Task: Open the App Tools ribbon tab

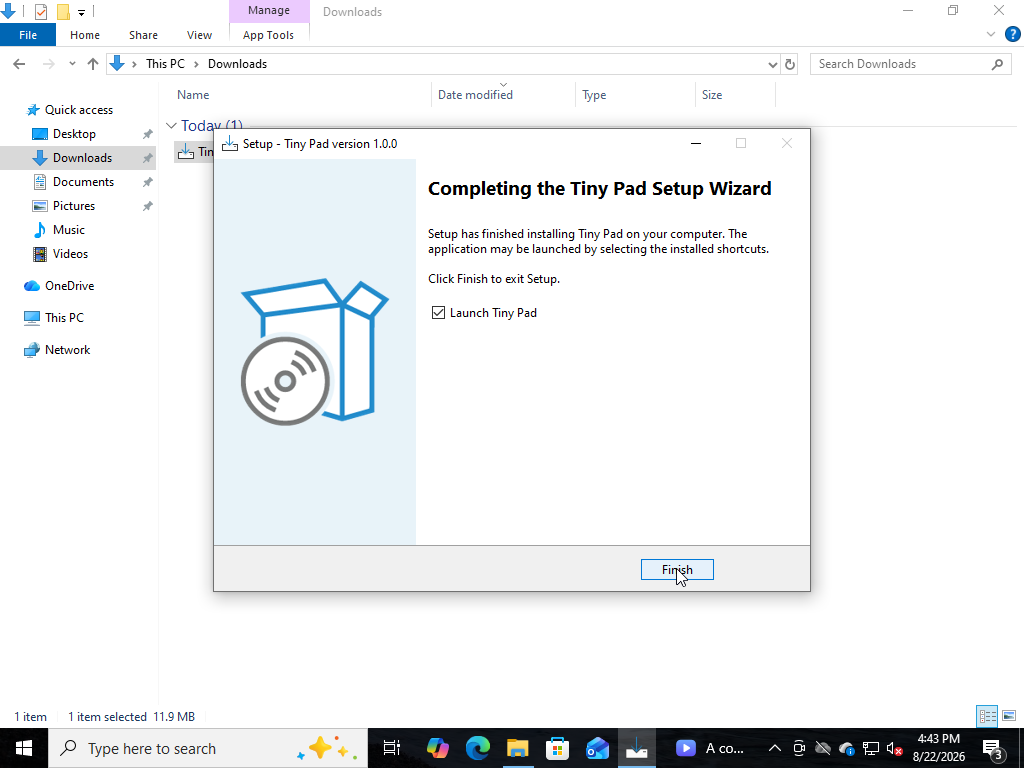Action: (x=268, y=35)
